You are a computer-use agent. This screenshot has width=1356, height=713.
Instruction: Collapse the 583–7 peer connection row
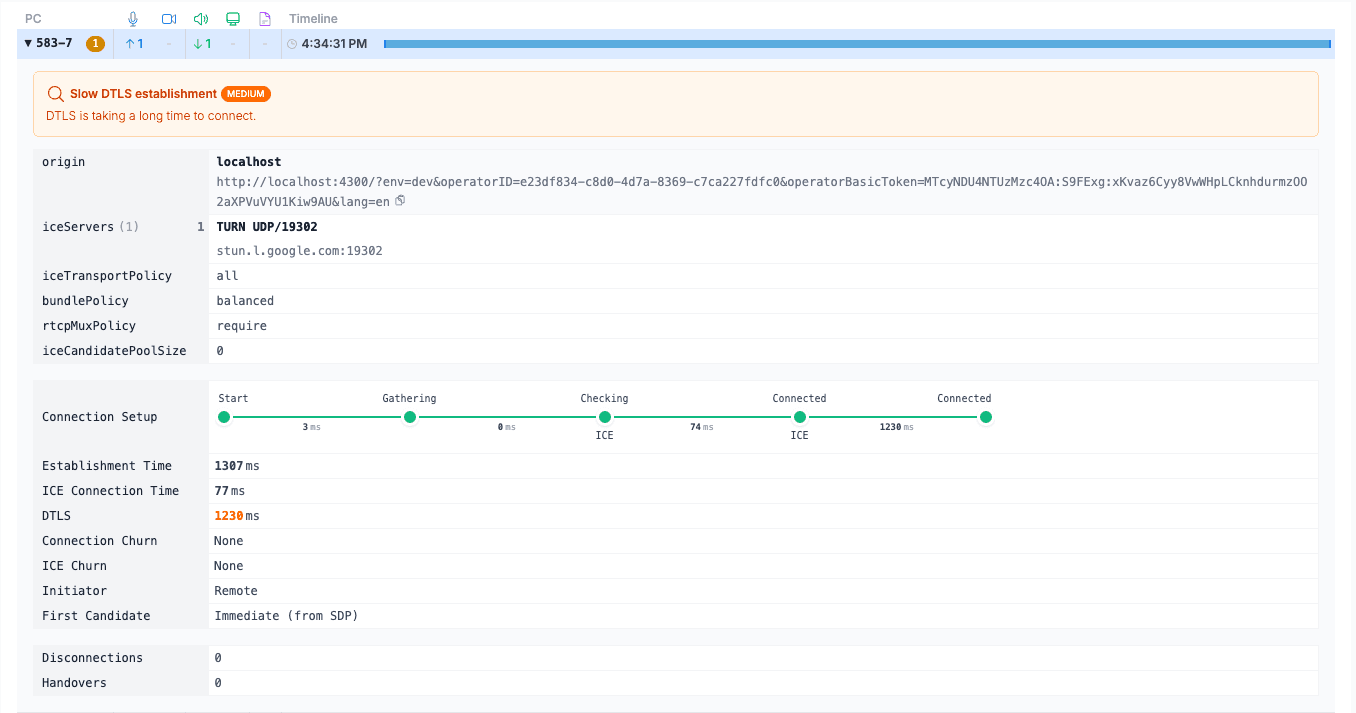pos(28,43)
